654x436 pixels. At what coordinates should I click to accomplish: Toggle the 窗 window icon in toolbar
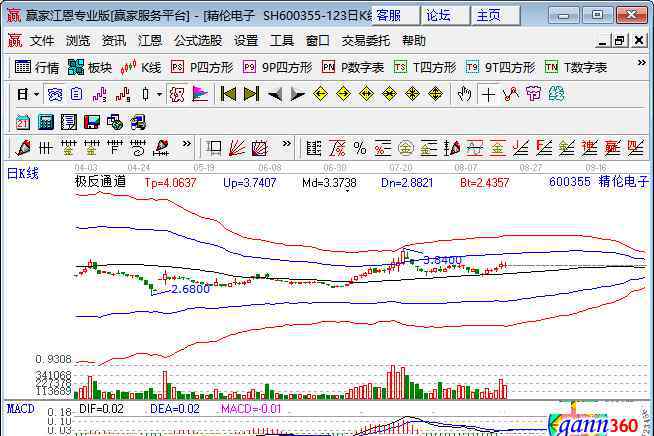(55, 94)
